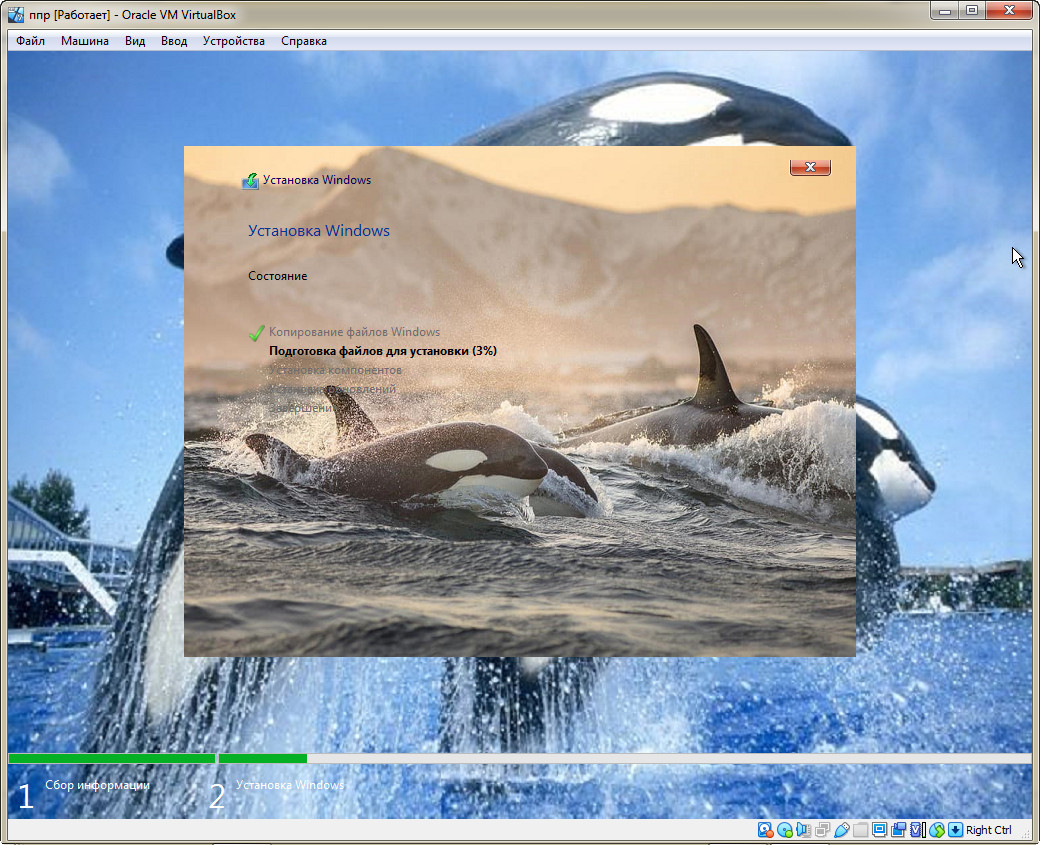Open the Устройства menu
The width and height of the screenshot is (1040, 845).
coord(234,41)
